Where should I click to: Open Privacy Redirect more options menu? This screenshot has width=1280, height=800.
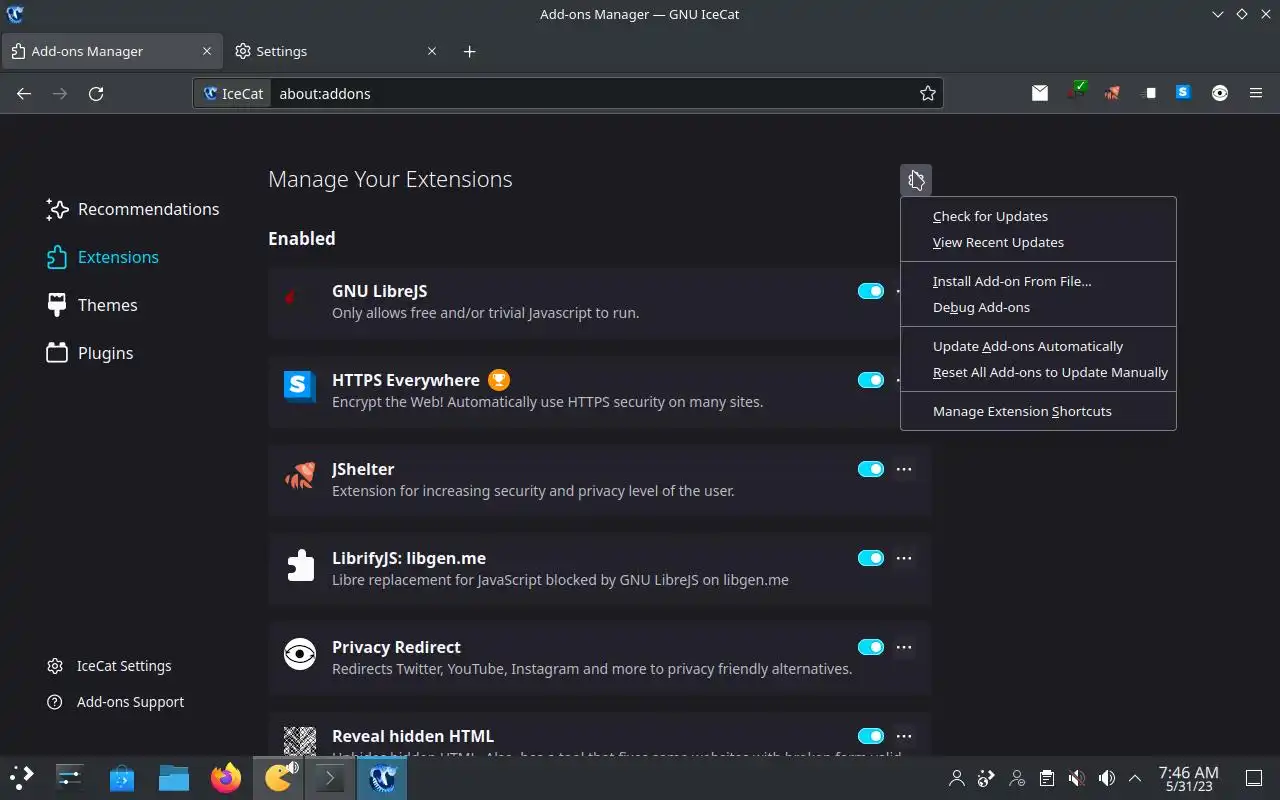pos(904,647)
